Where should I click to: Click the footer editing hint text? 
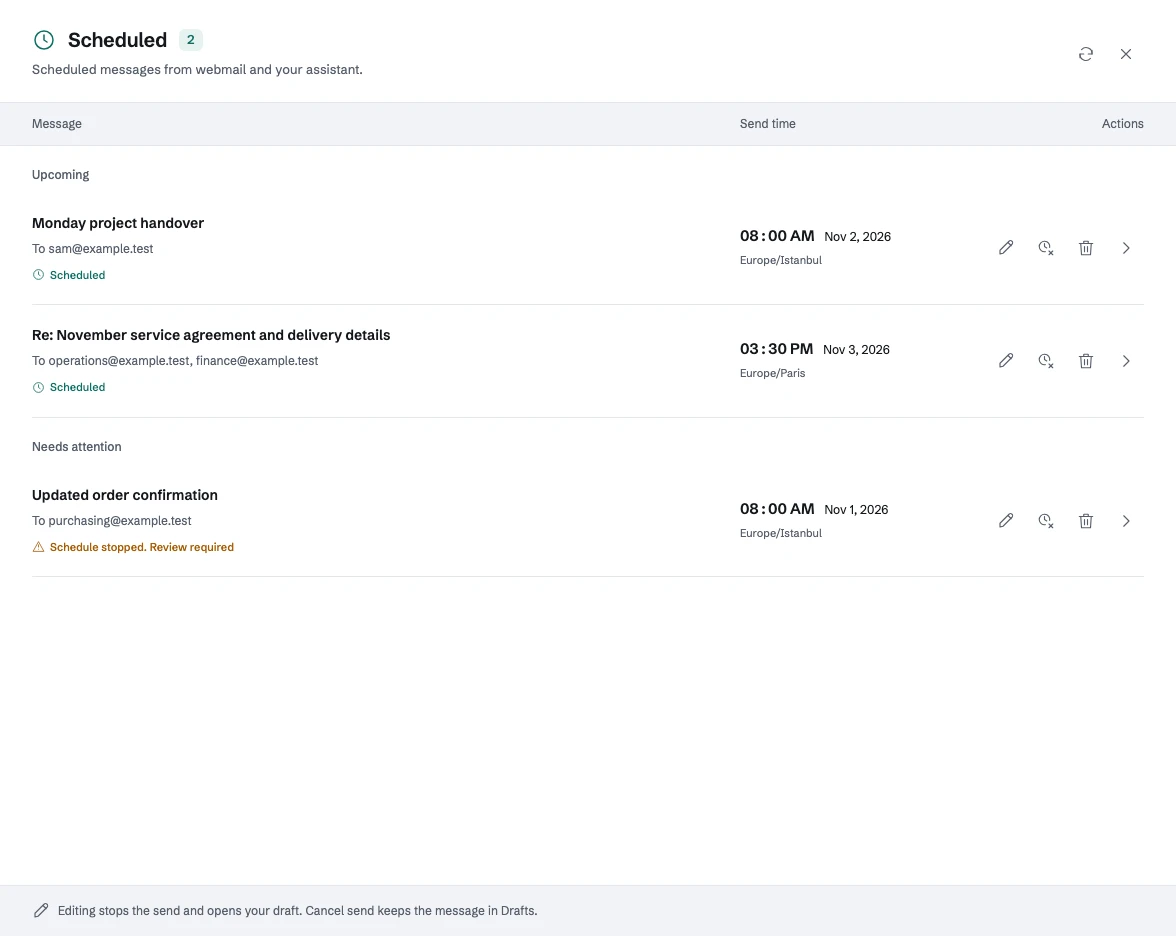298,910
